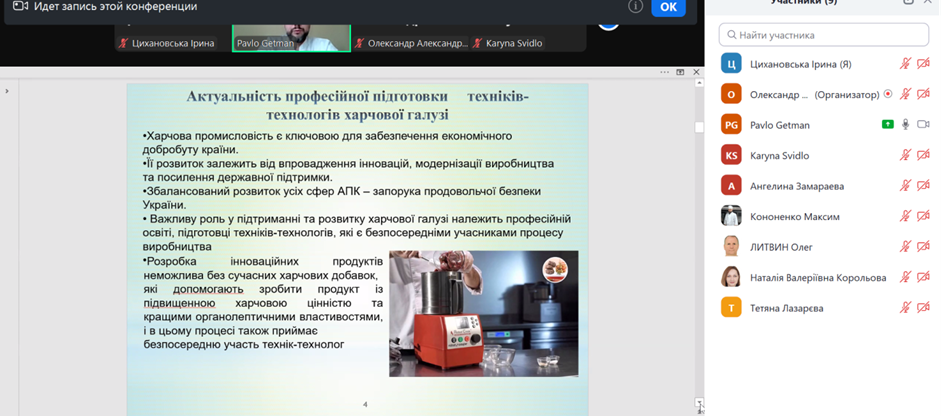Toggle Тетяна Лазарєва's muted microphone
The height and width of the screenshot is (416, 944).
point(905,308)
